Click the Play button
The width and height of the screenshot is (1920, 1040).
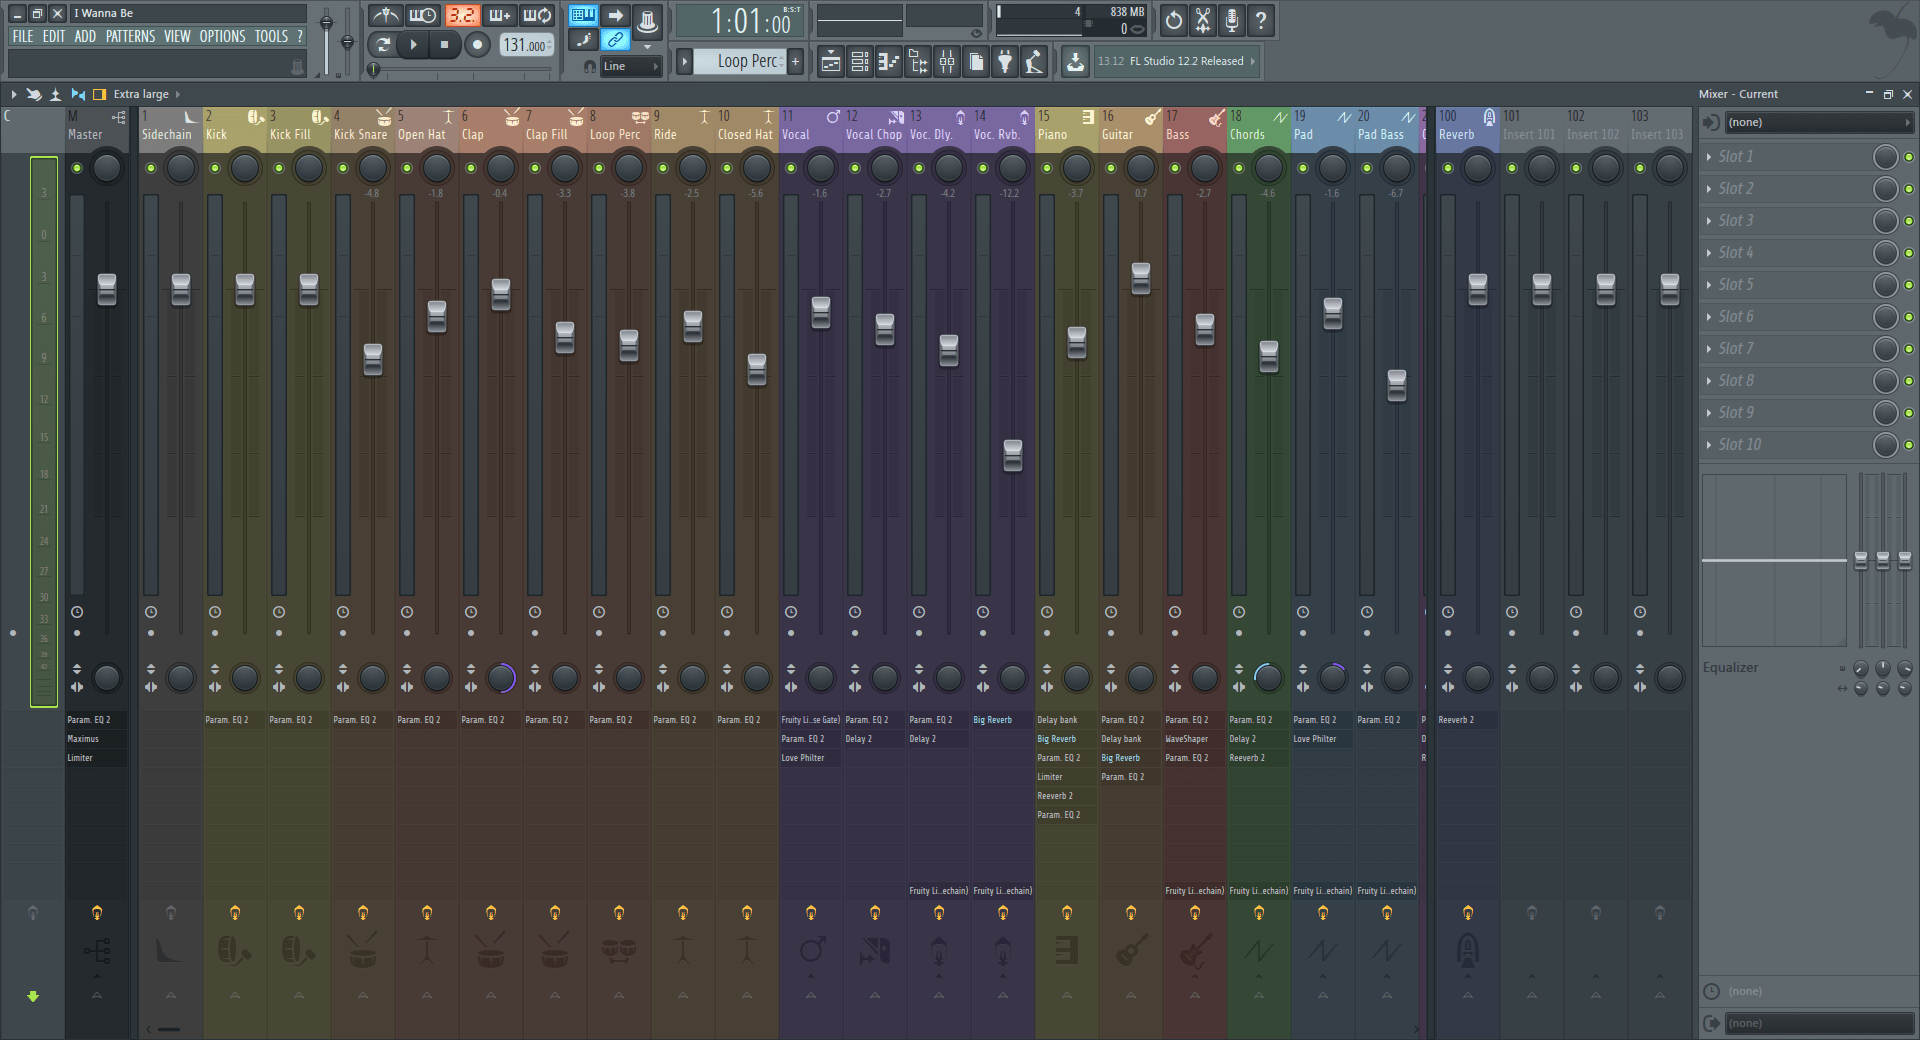coord(413,44)
